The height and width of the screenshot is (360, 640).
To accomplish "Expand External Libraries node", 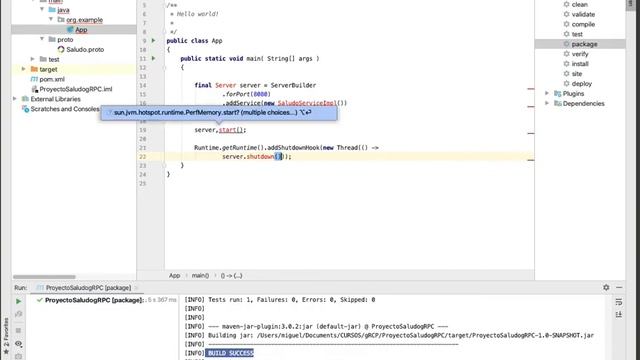I will 15,99.
